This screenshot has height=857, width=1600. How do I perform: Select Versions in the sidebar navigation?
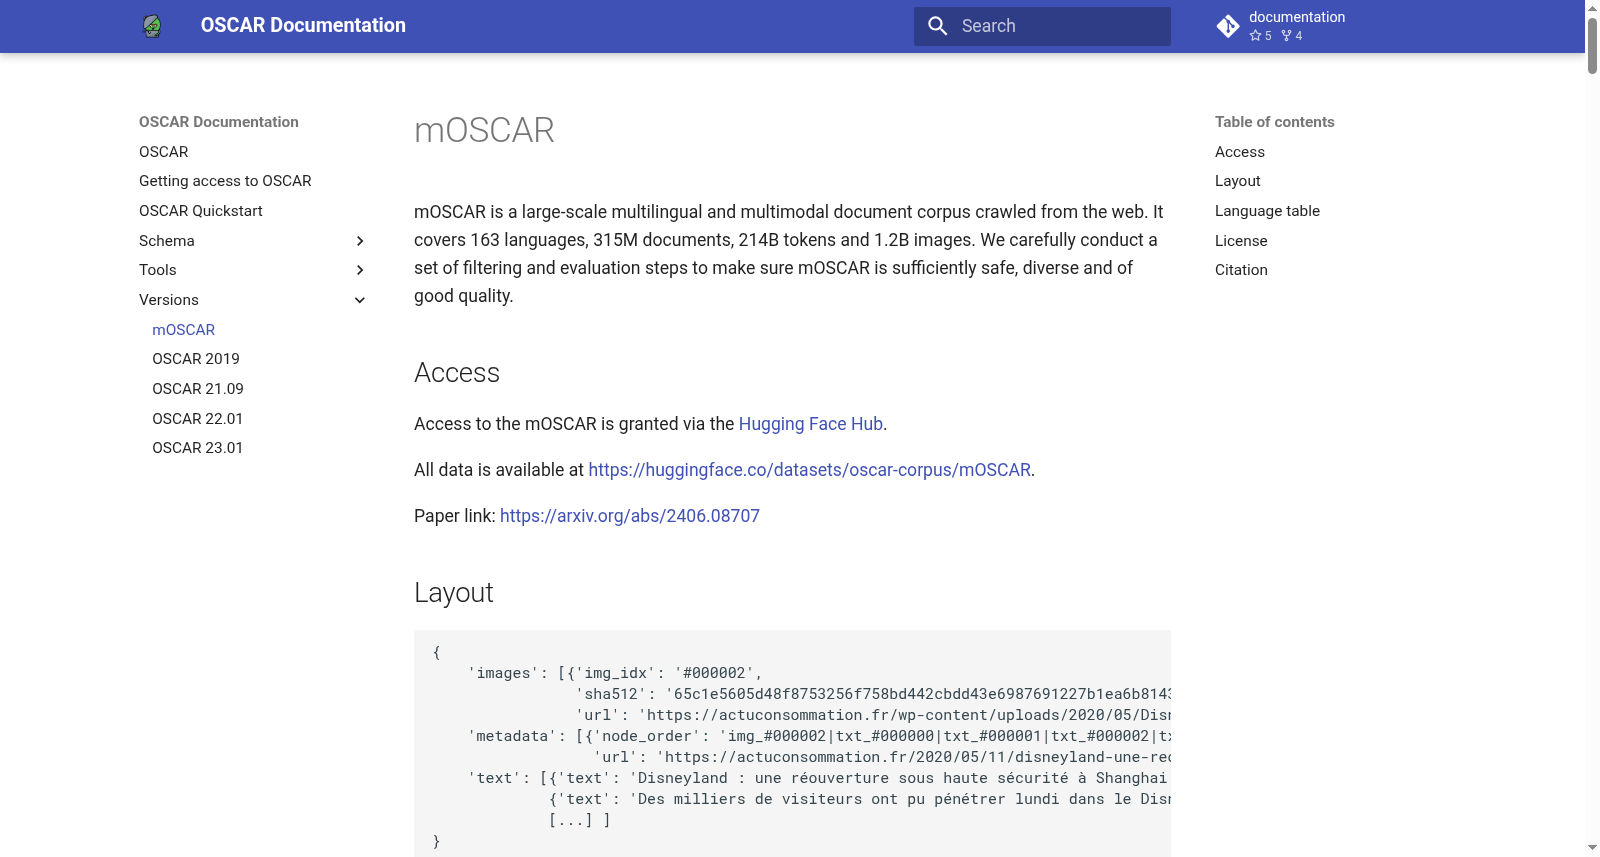point(169,300)
